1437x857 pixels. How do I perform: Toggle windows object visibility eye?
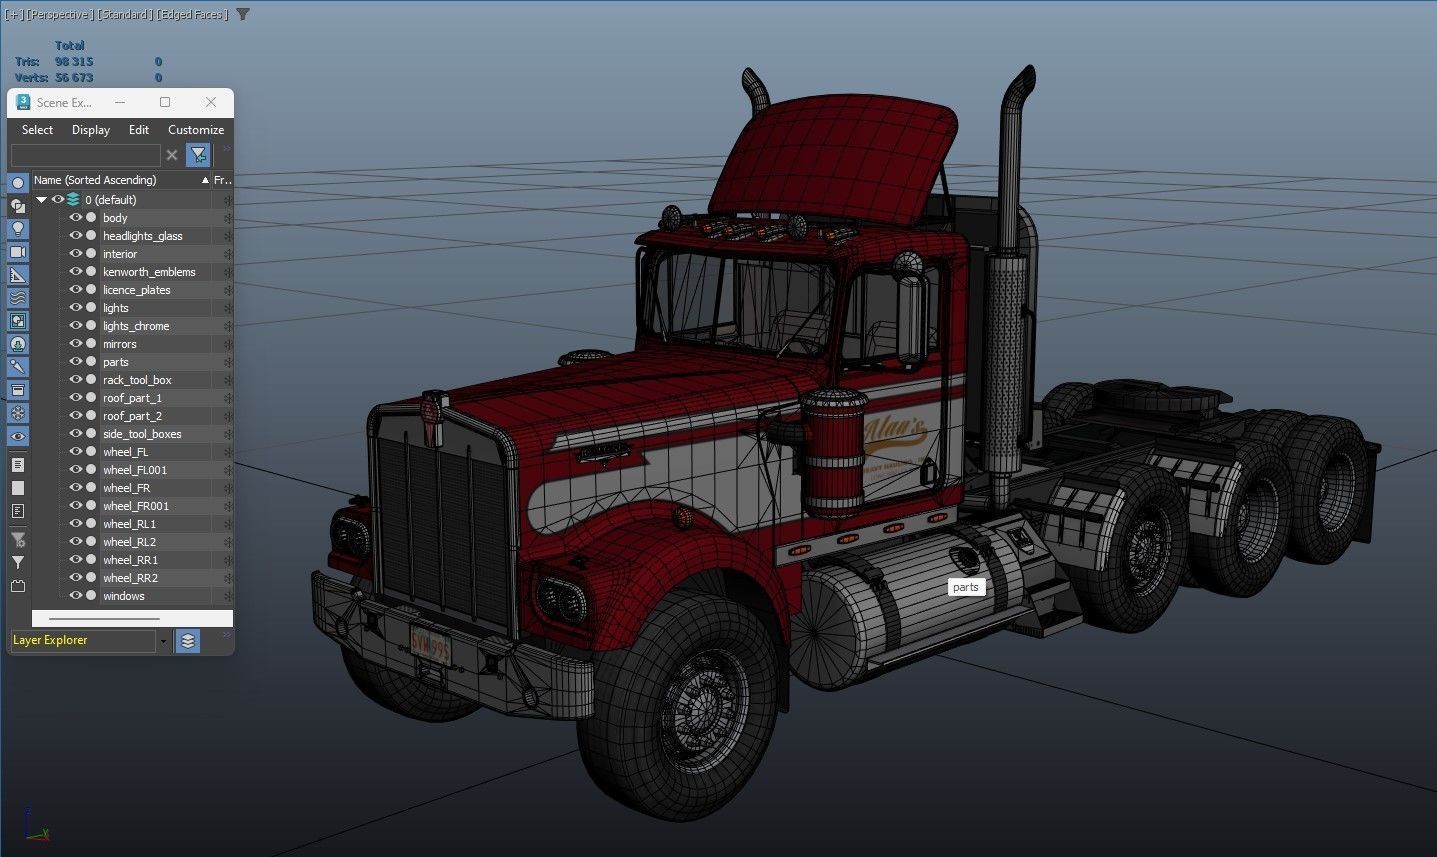pyautogui.click(x=75, y=596)
